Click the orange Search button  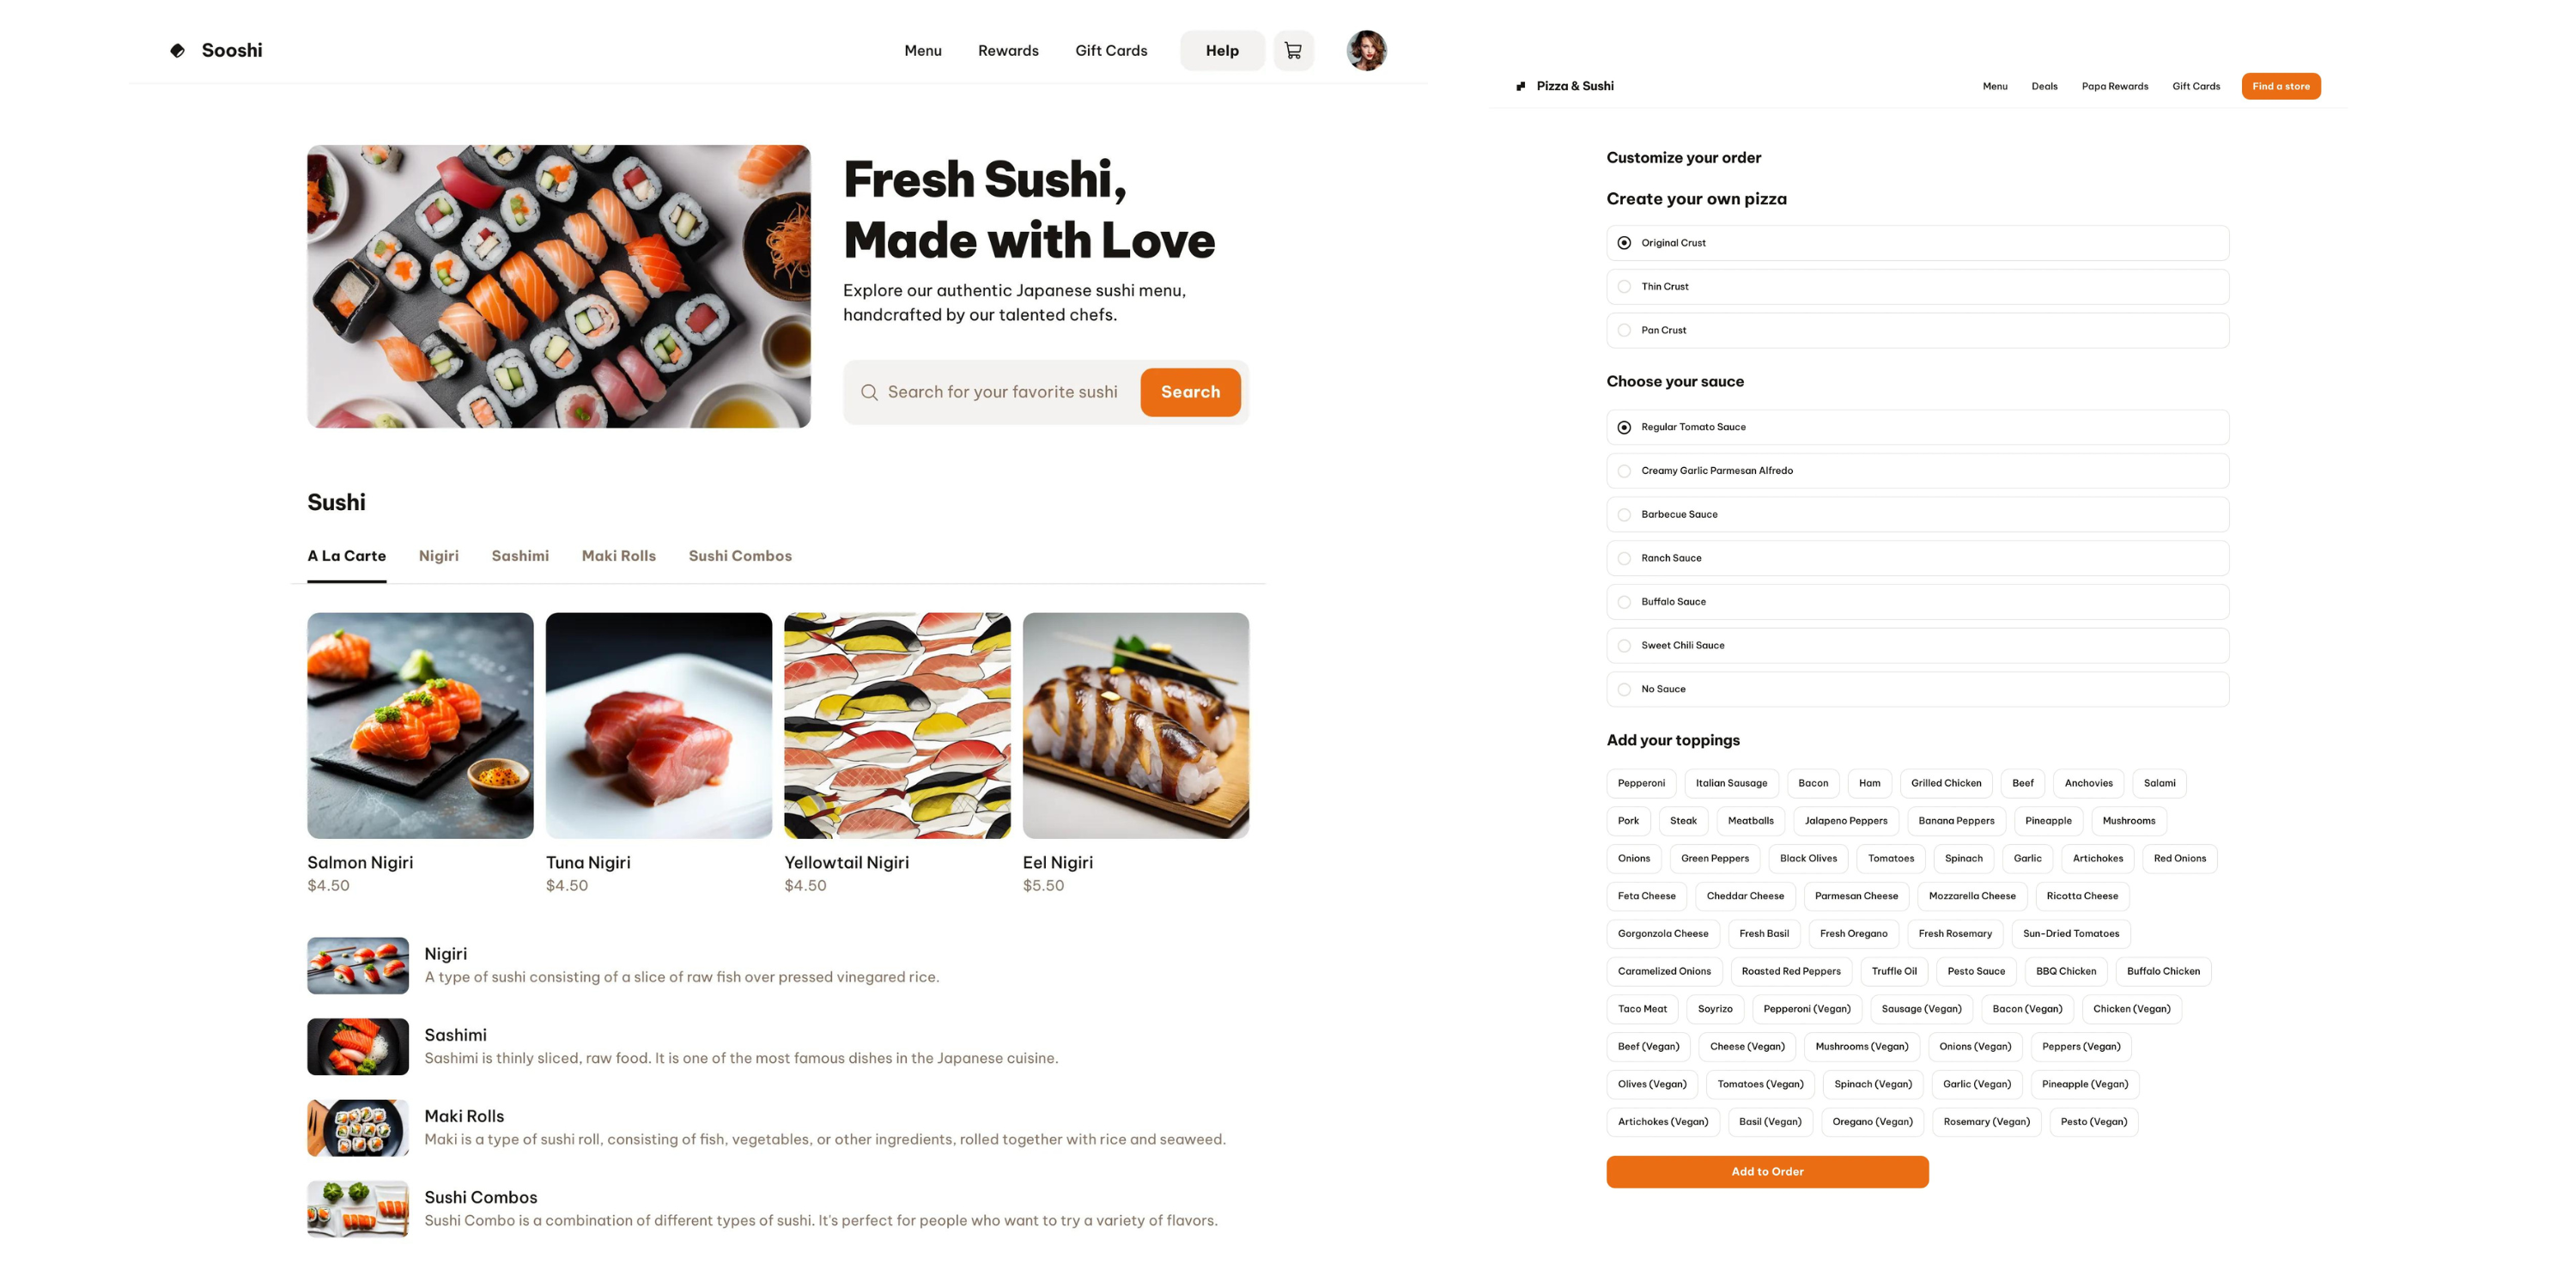1190,392
